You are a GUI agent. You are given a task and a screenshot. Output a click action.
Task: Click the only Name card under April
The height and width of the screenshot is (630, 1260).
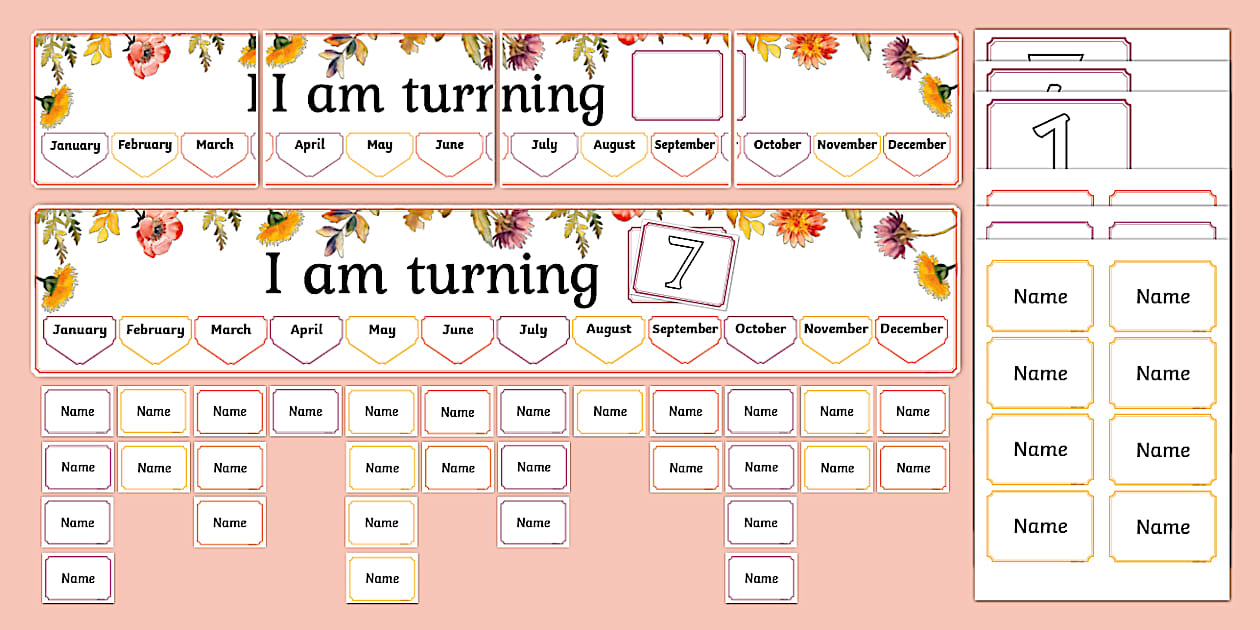click(306, 411)
